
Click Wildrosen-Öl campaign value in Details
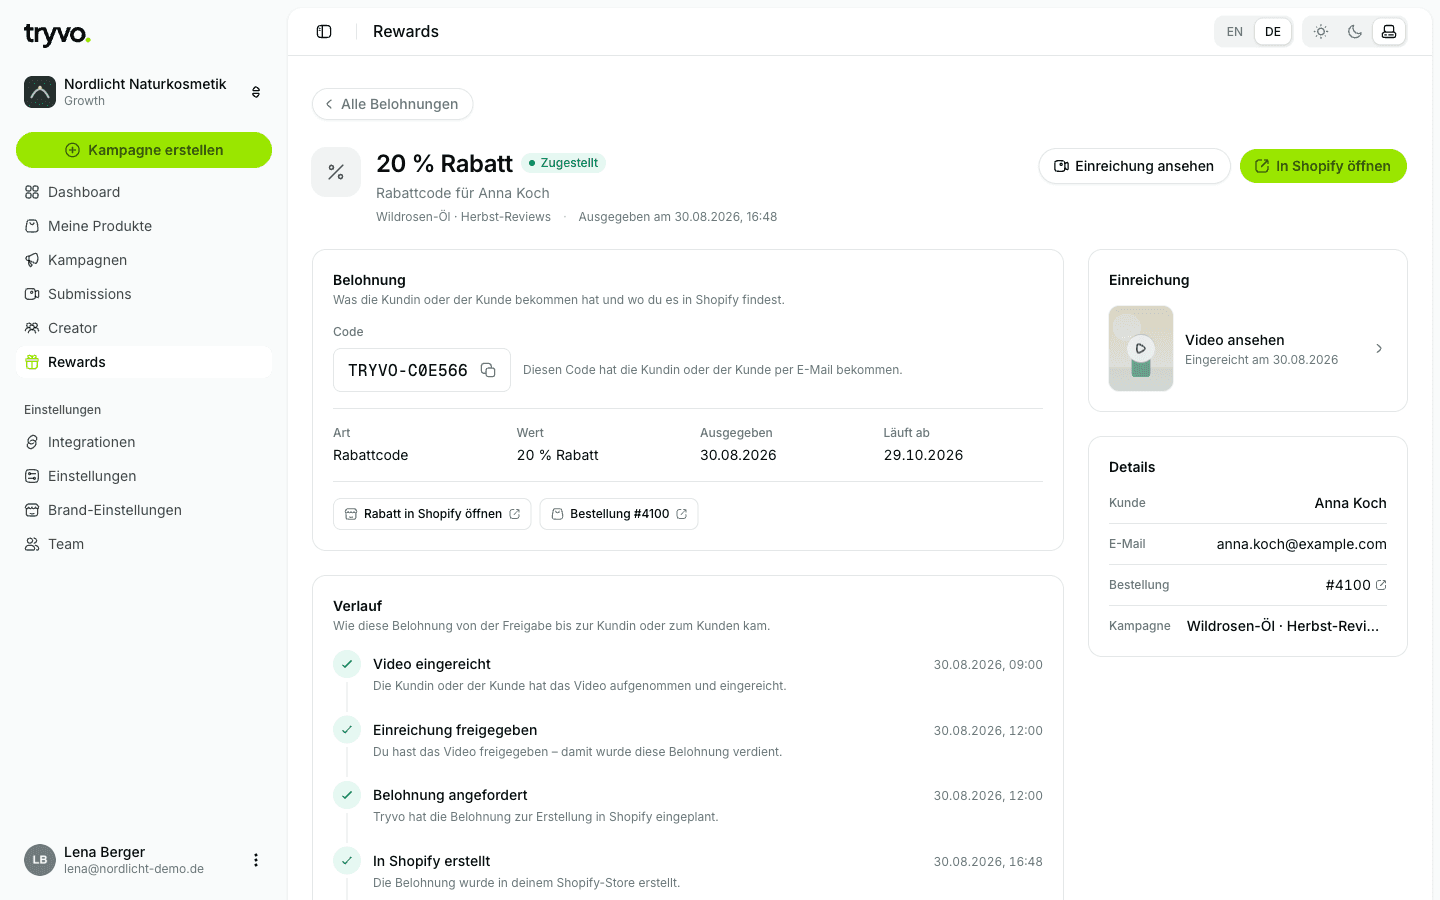1283,626
